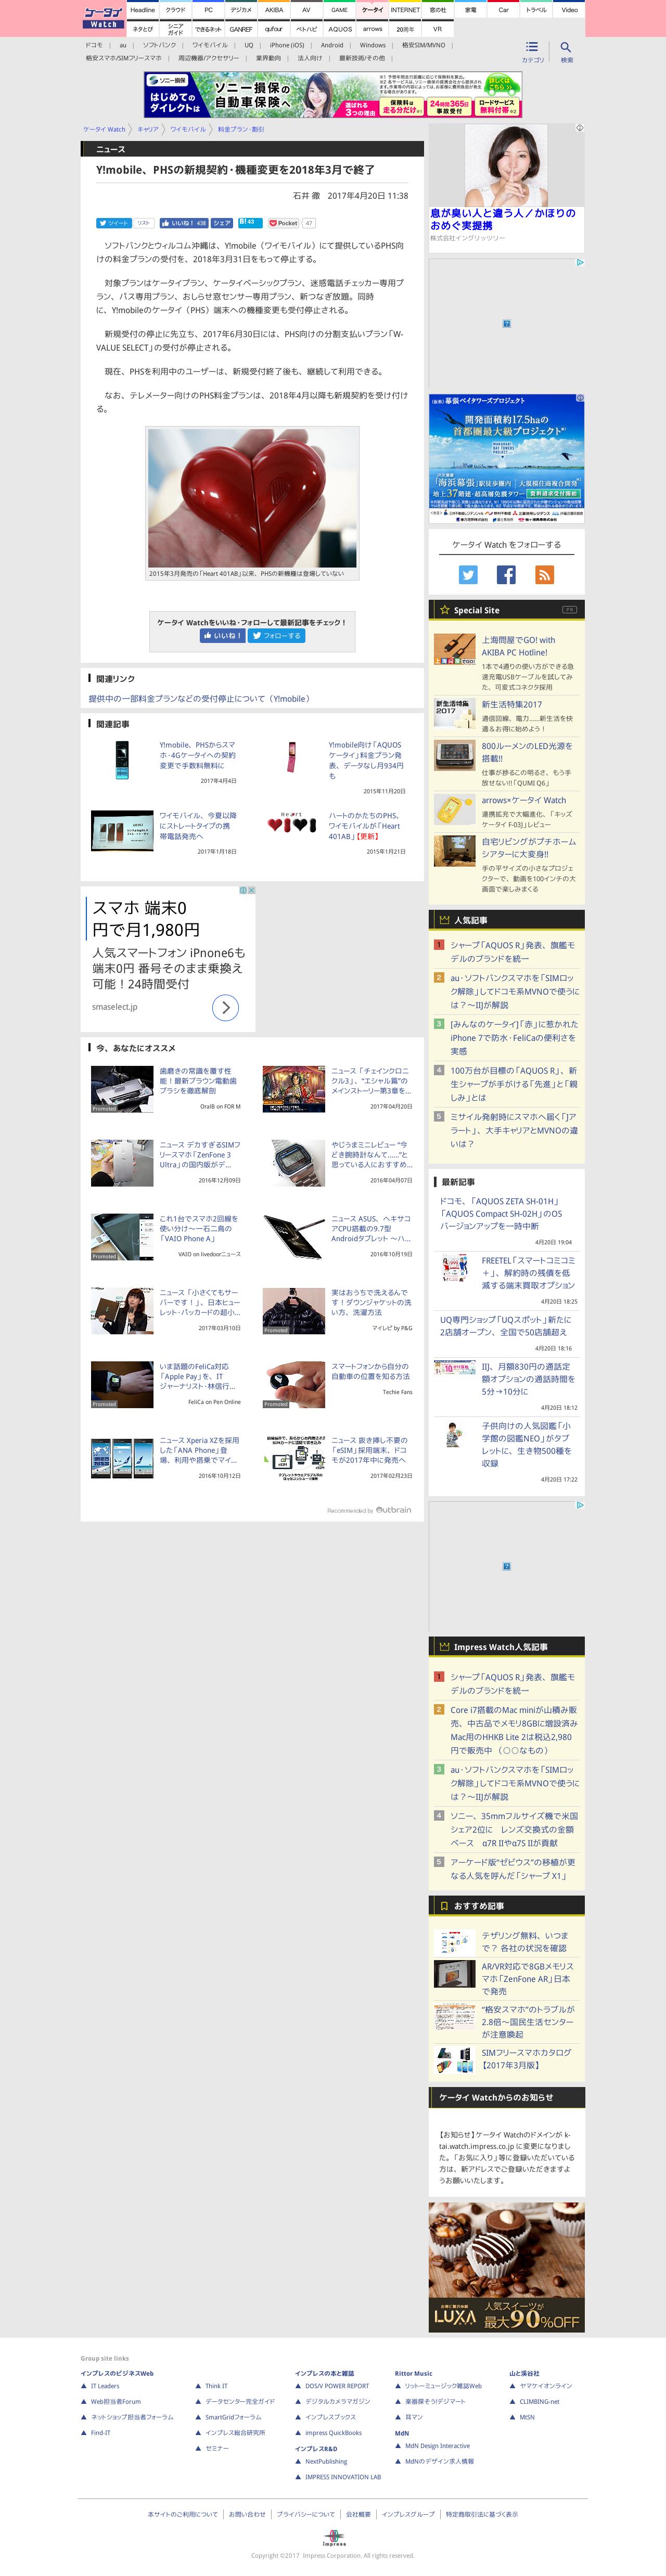Open Special Site link 上海問屋でGO! with AKIBA PC Hotline

[518, 646]
